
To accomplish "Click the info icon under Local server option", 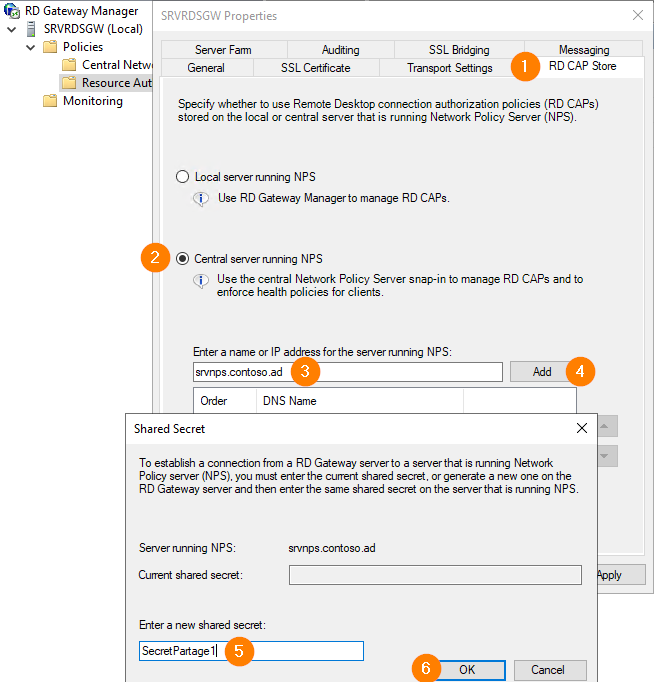I will click(x=201, y=198).
